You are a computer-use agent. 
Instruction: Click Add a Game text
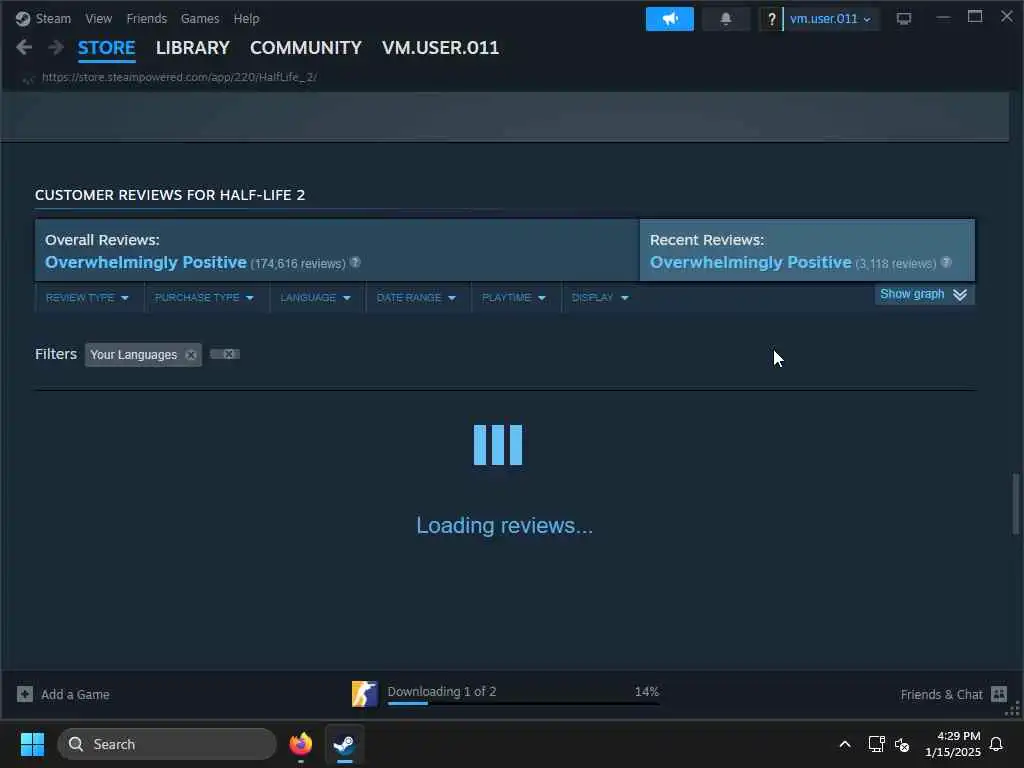point(75,694)
